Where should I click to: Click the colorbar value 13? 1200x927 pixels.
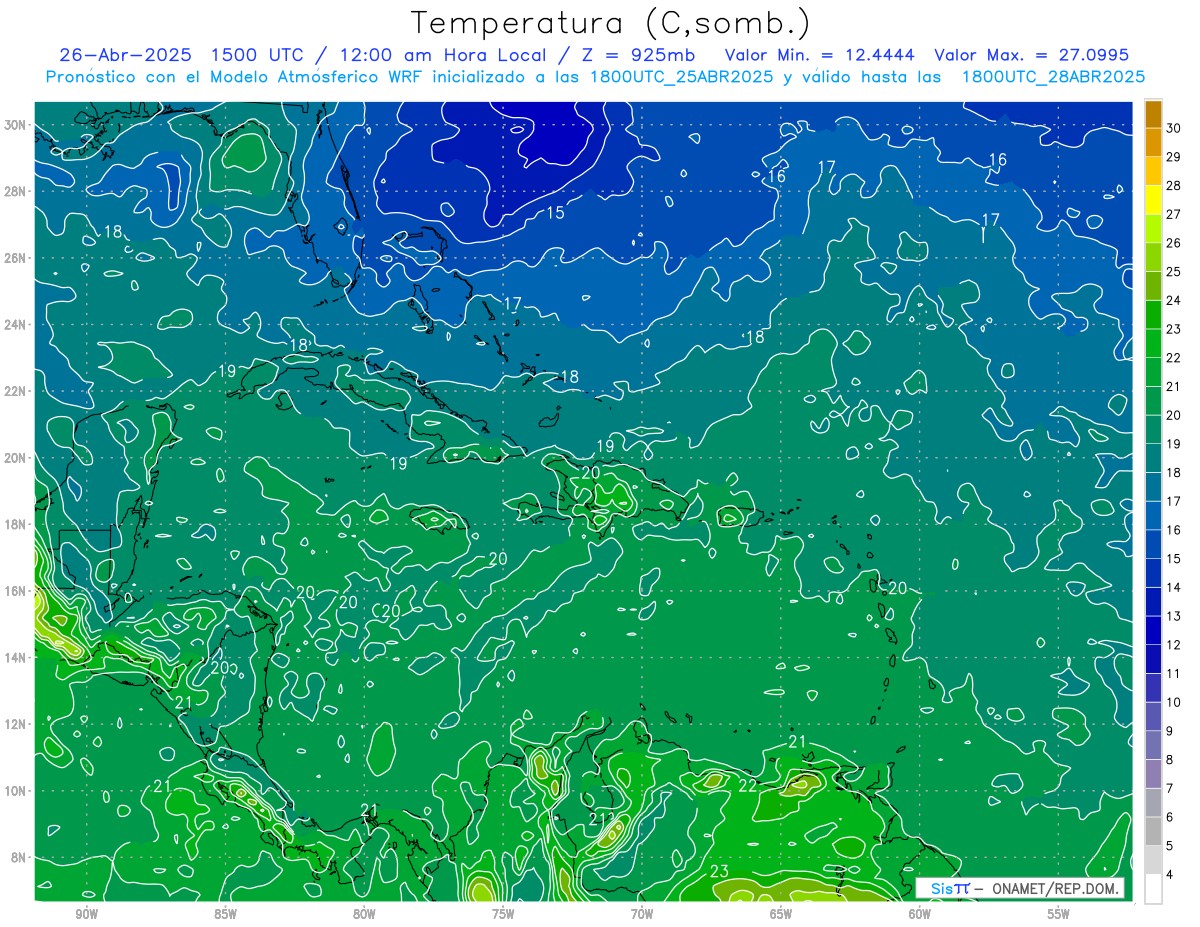click(x=1174, y=615)
